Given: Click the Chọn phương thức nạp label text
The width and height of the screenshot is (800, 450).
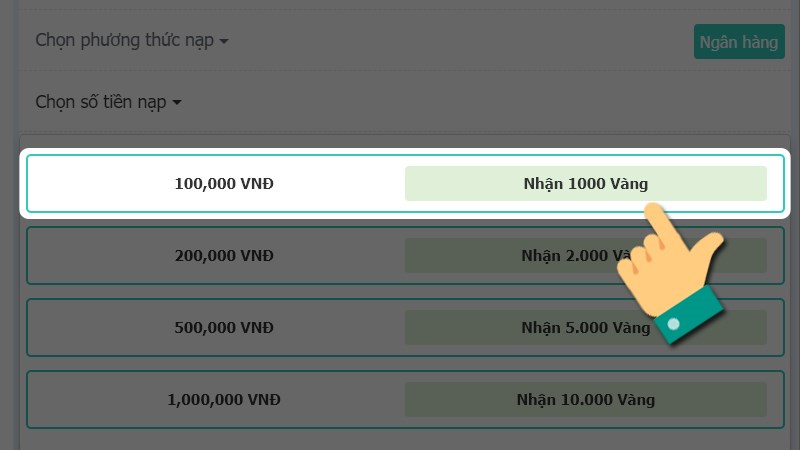Looking at the screenshot, I should point(124,40).
